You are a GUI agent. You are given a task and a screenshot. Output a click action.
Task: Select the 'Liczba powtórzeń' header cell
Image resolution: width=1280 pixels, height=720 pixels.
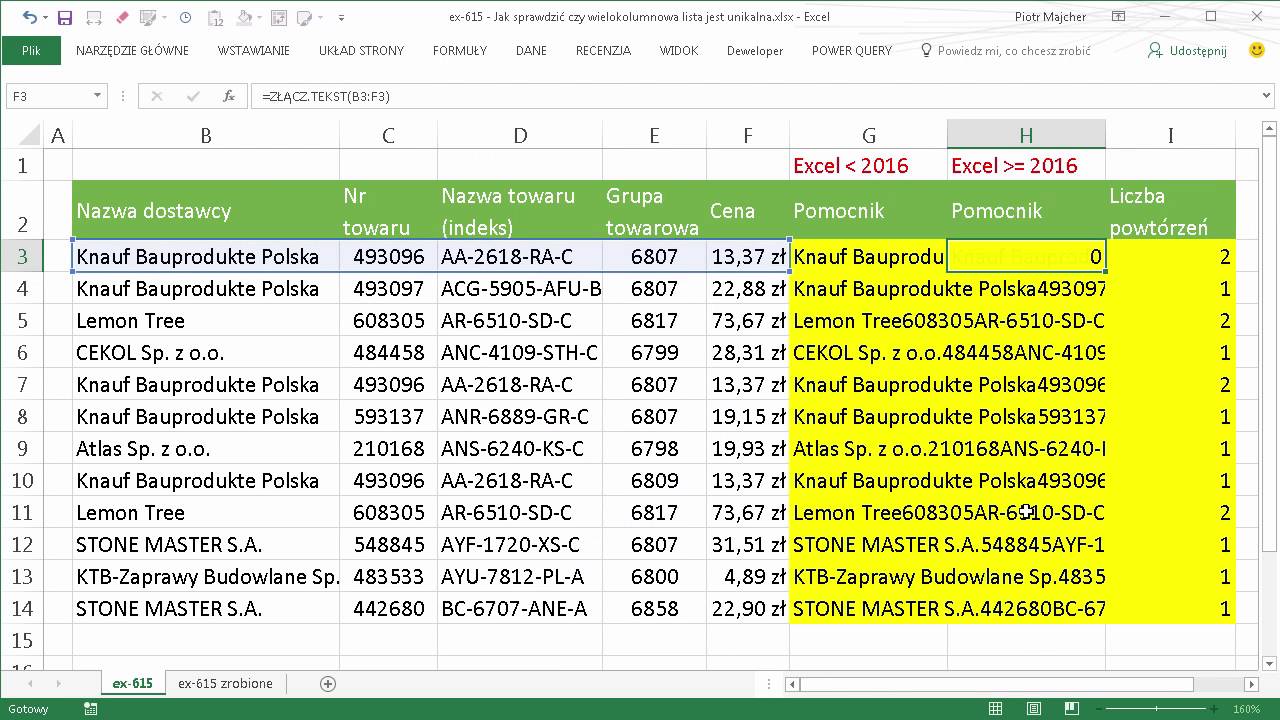pyautogui.click(x=1170, y=210)
